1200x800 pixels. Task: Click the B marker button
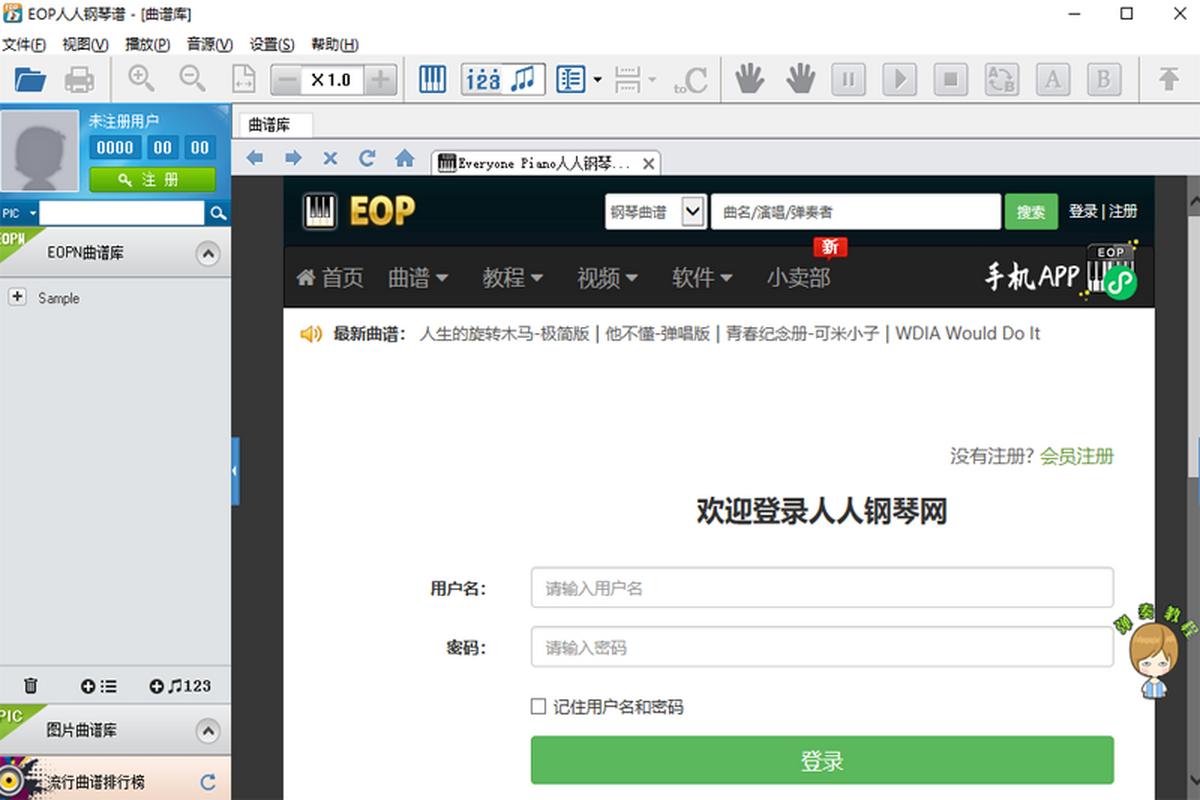pos(1103,79)
